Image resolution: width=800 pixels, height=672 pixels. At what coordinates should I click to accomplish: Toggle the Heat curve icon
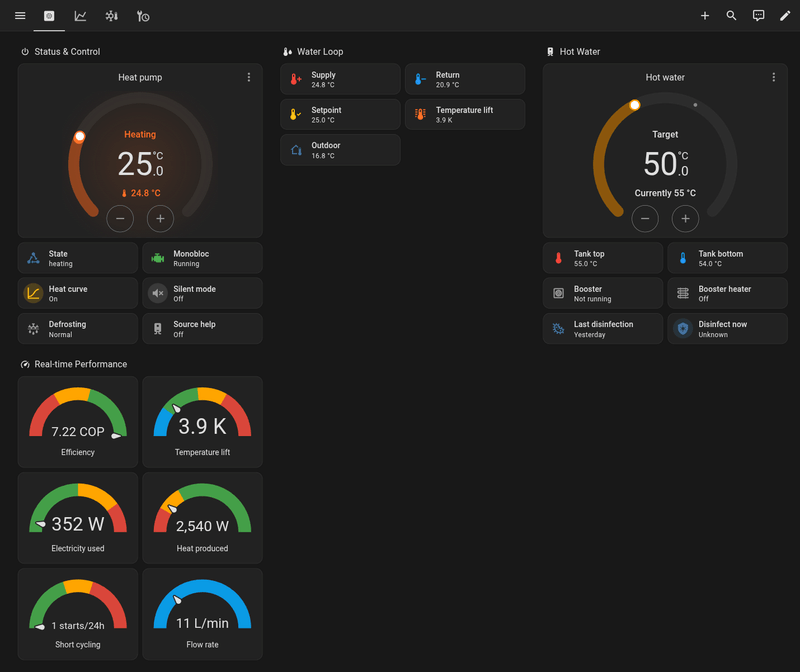[x=33, y=293]
